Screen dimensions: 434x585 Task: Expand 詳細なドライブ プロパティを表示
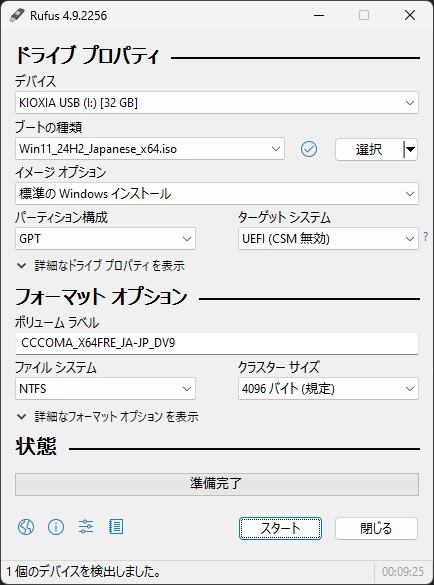click(101, 266)
